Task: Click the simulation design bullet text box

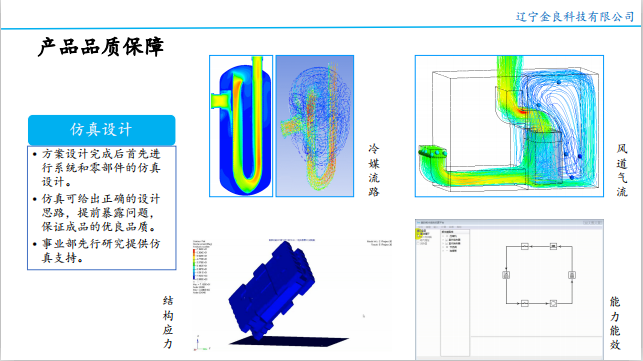Action: point(102,208)
